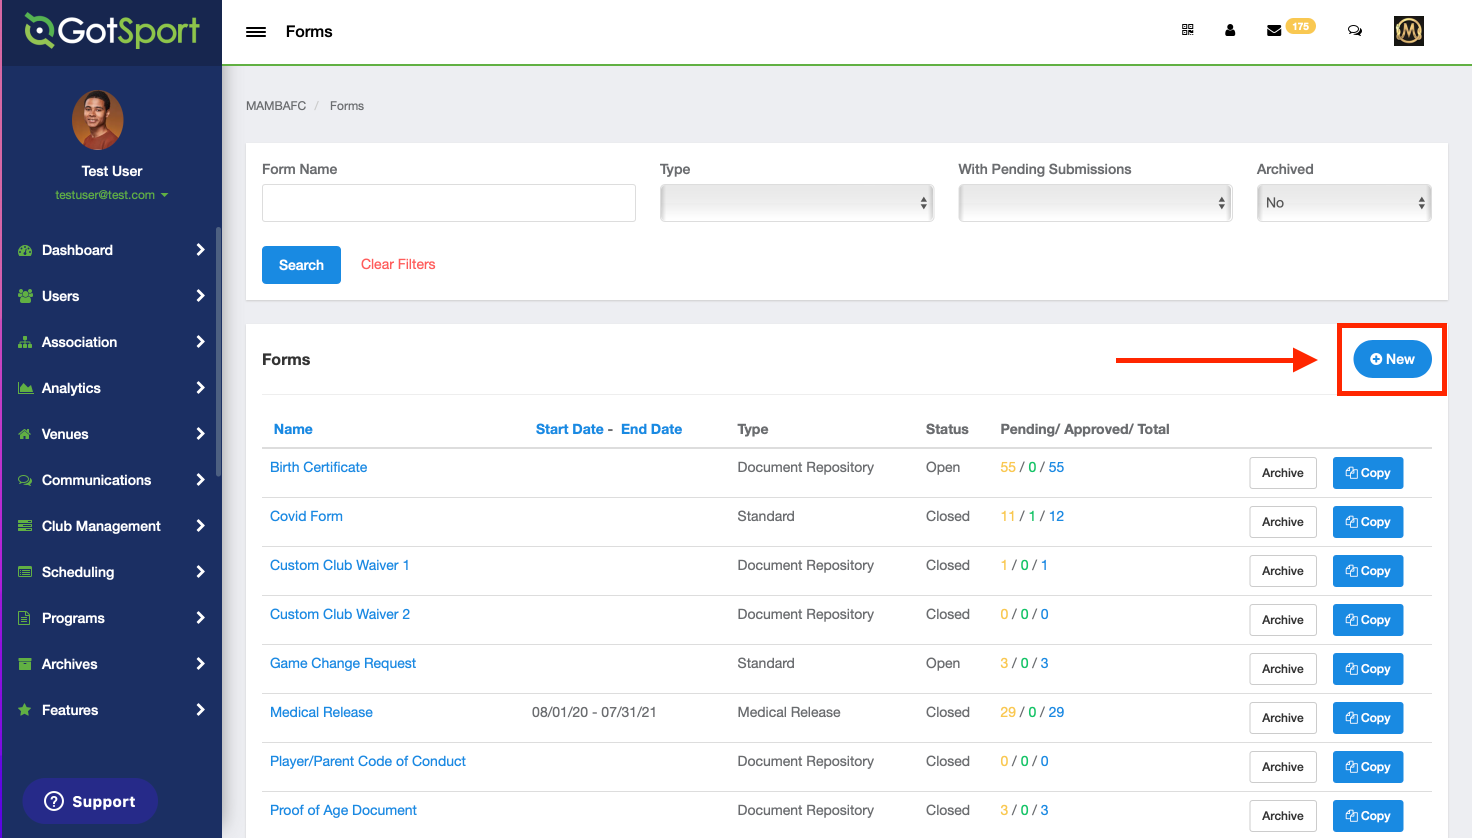Toggle the hamburger menu icon
Viewport: 1472px width, 838px height.
pyautogui.click(x=256, y=32)
